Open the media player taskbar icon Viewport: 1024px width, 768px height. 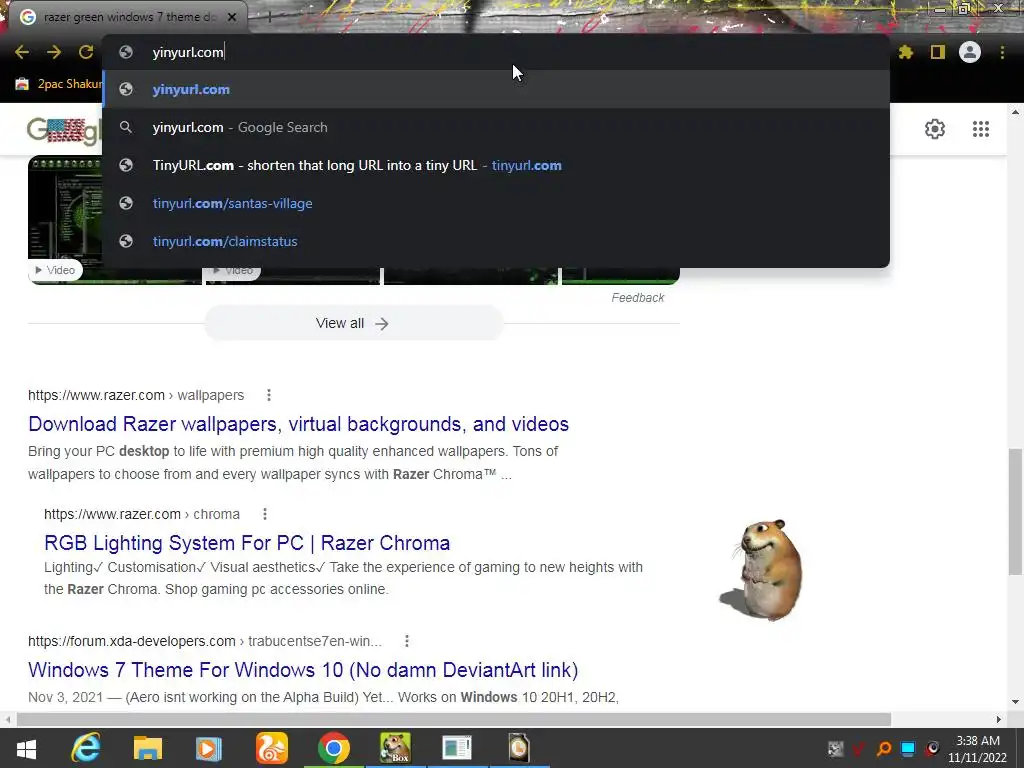(x=209, y=748)
